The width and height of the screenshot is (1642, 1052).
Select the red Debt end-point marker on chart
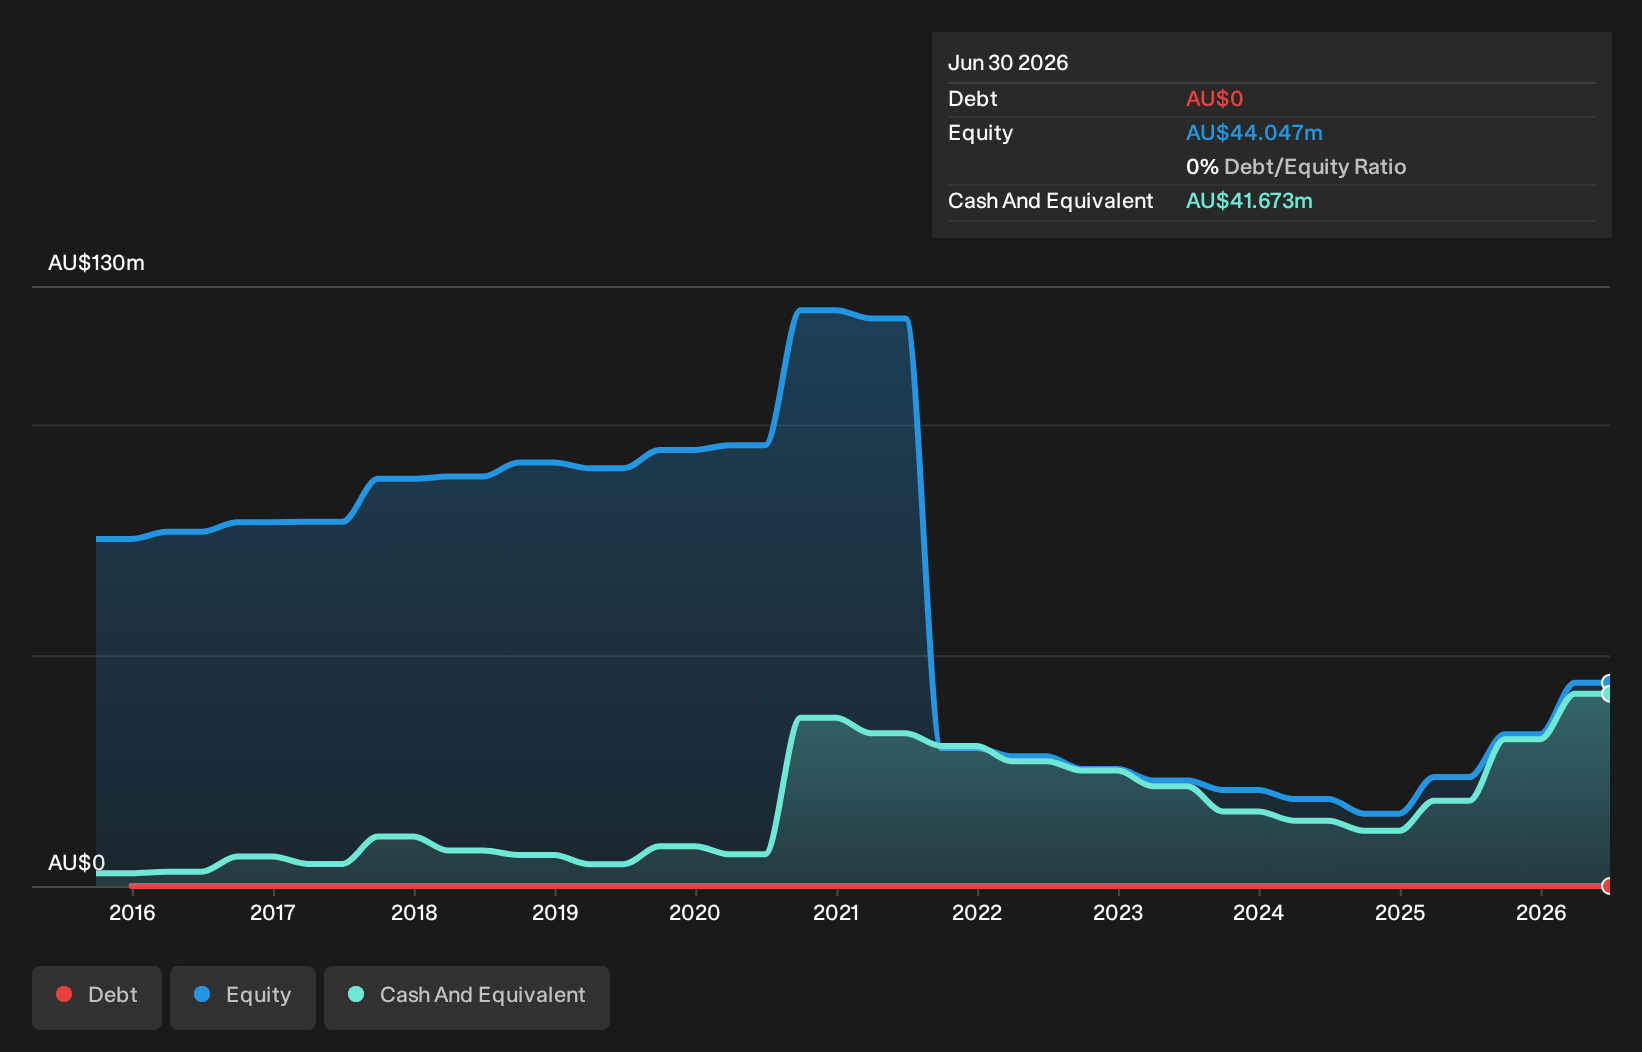coord(1608,886)
